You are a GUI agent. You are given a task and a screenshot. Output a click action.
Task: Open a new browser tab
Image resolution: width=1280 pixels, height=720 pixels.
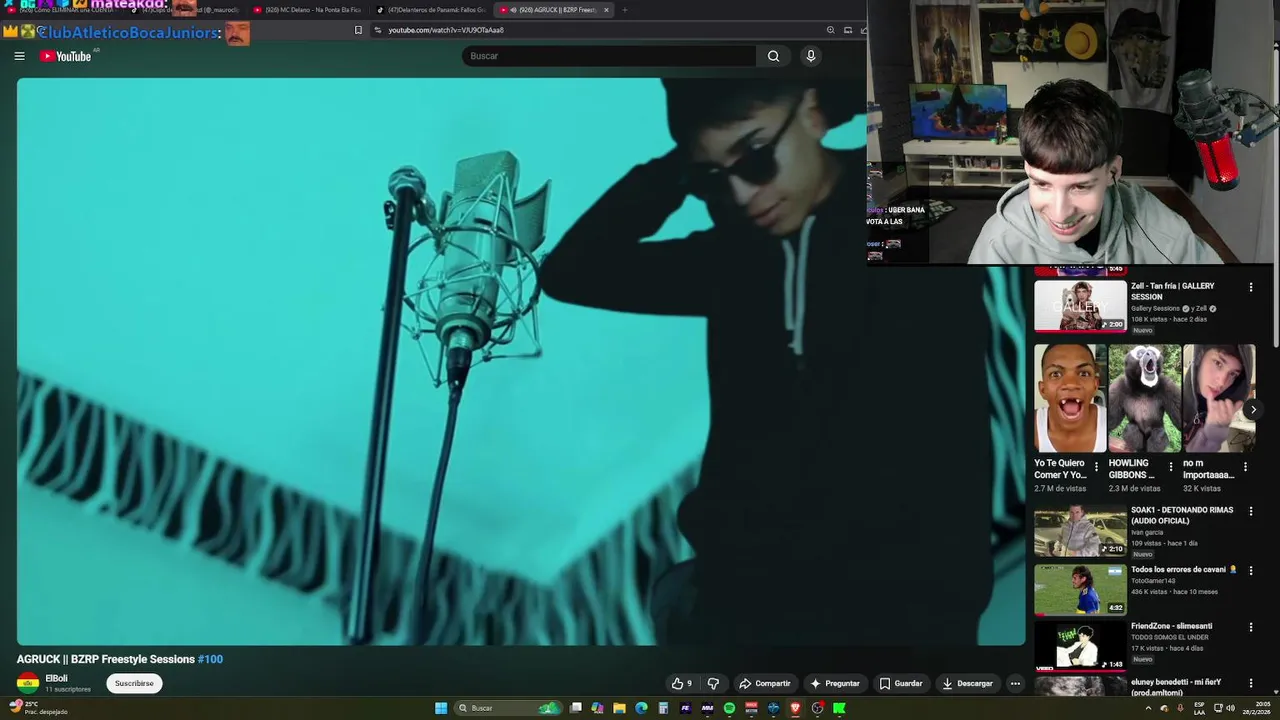click(625, 10)
